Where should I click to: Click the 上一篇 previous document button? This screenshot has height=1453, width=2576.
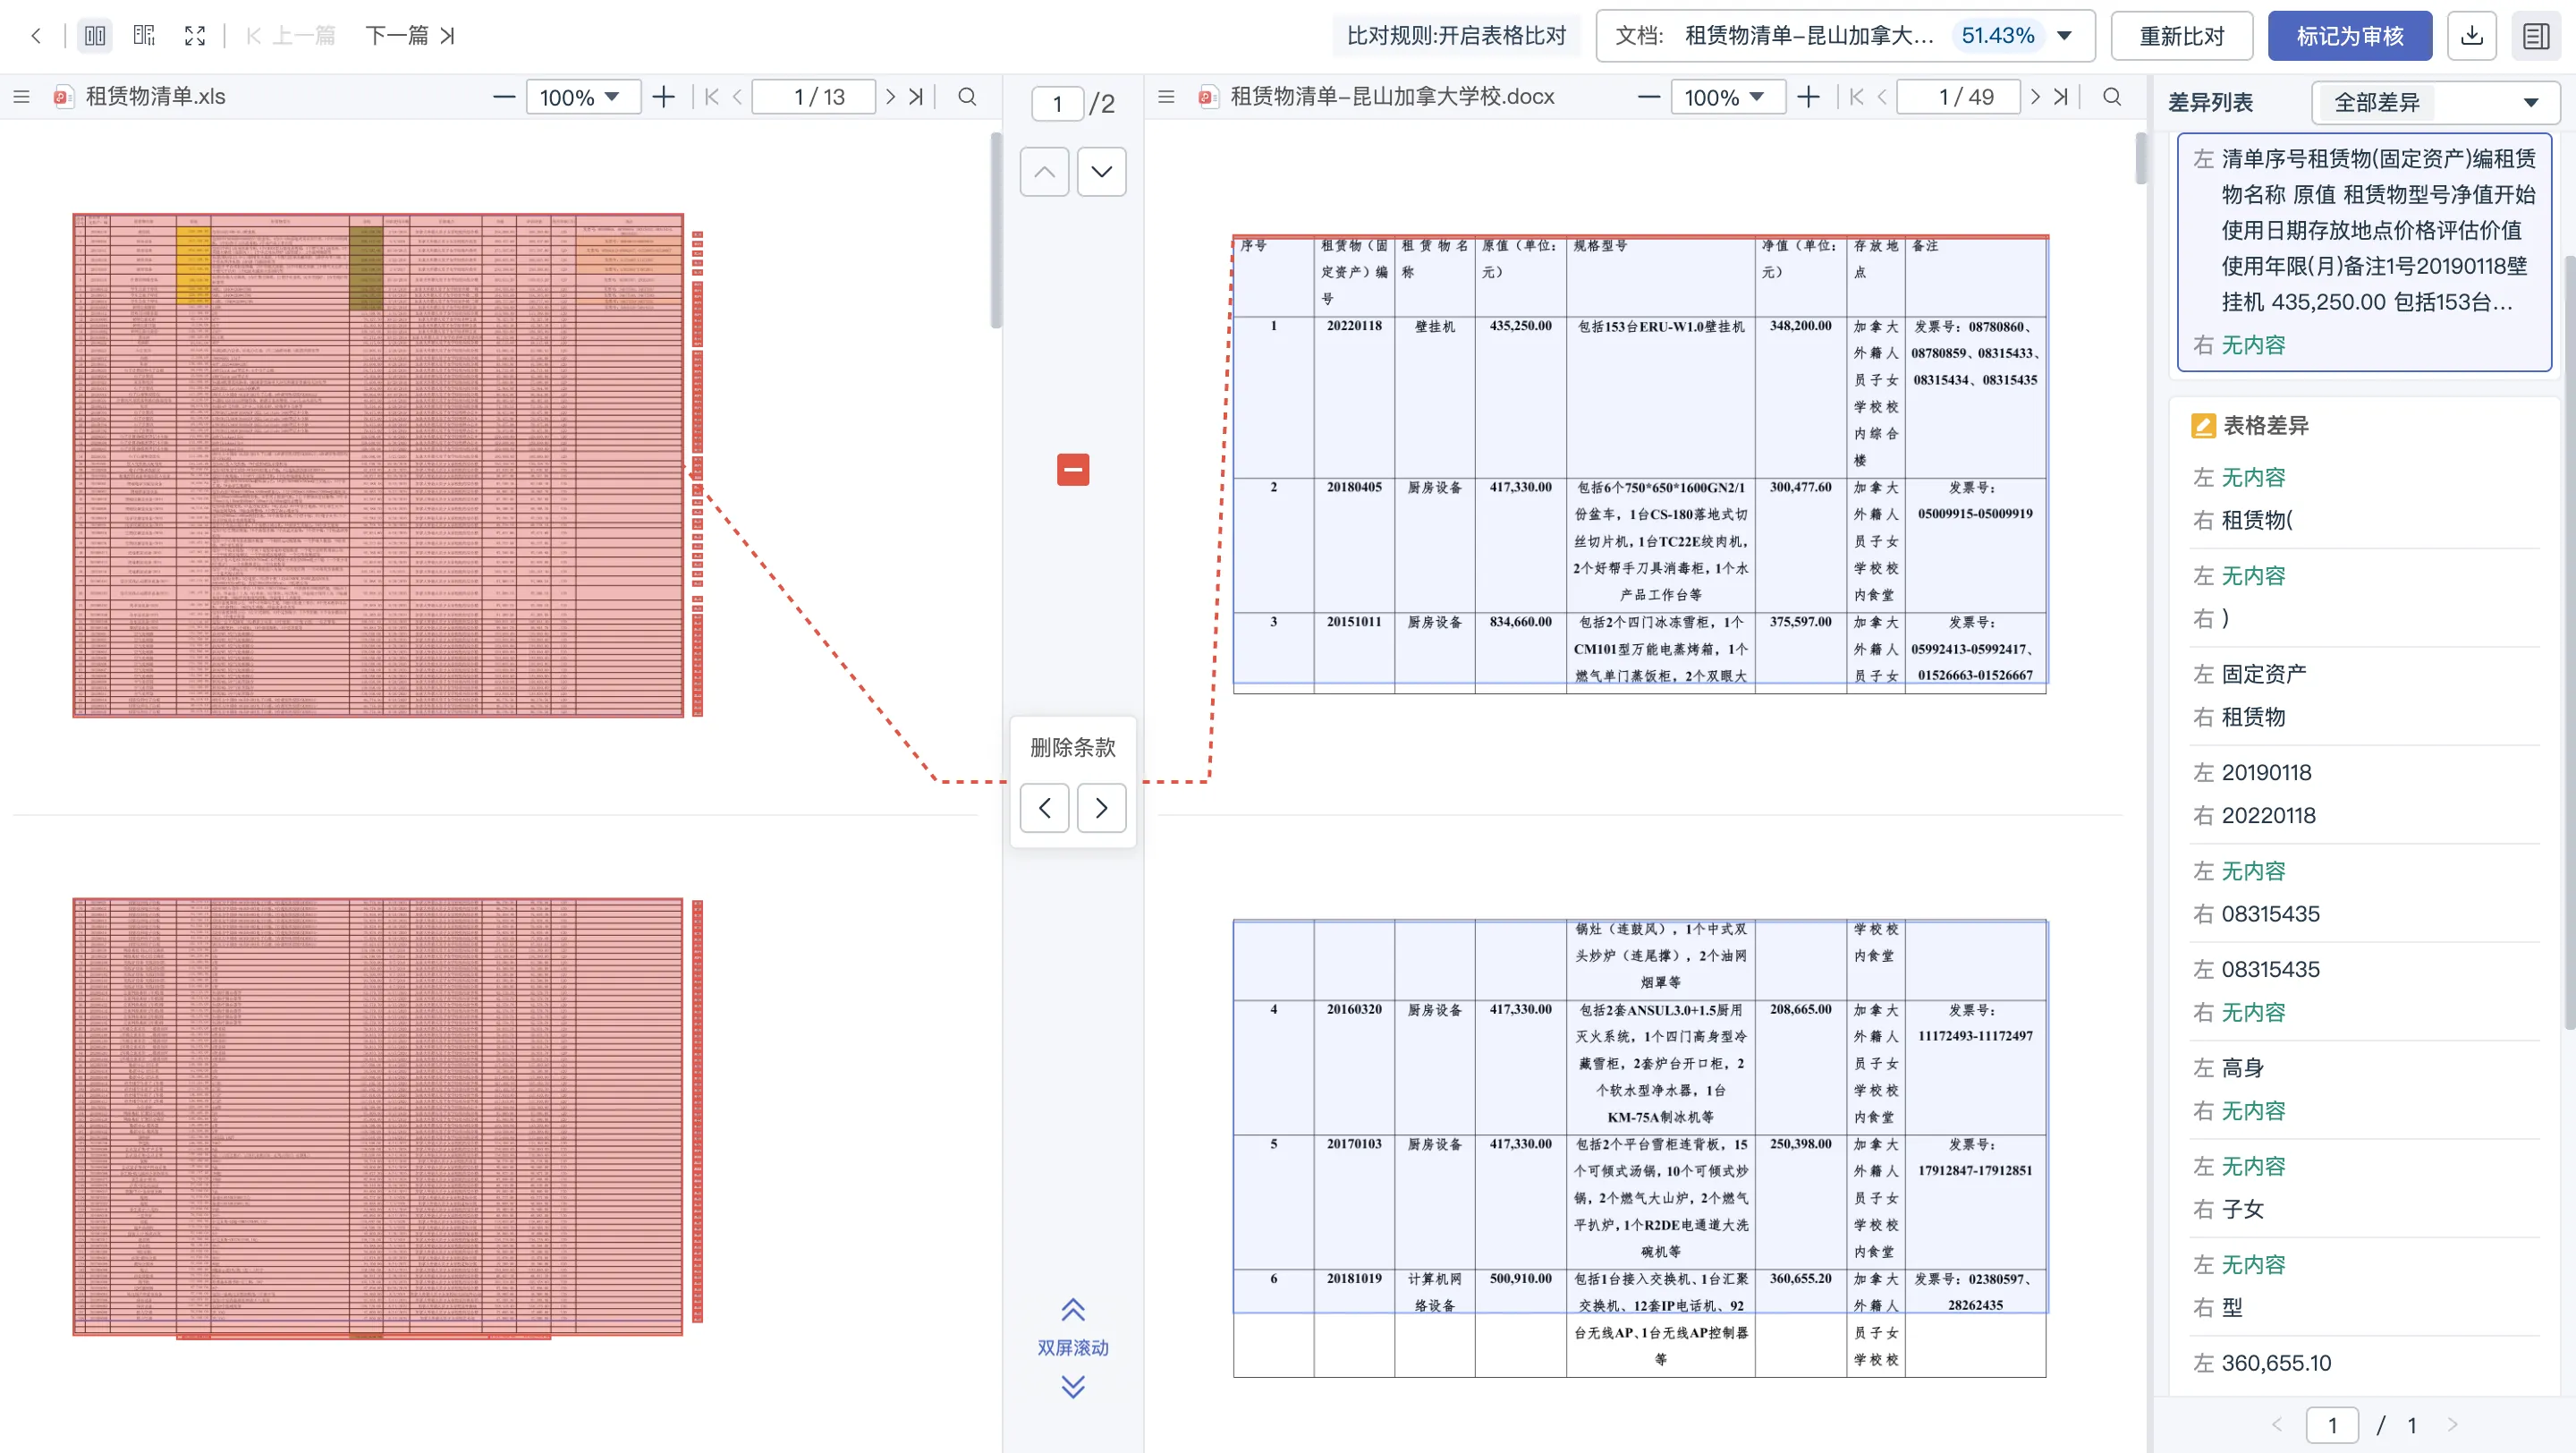tap(291, 36)
